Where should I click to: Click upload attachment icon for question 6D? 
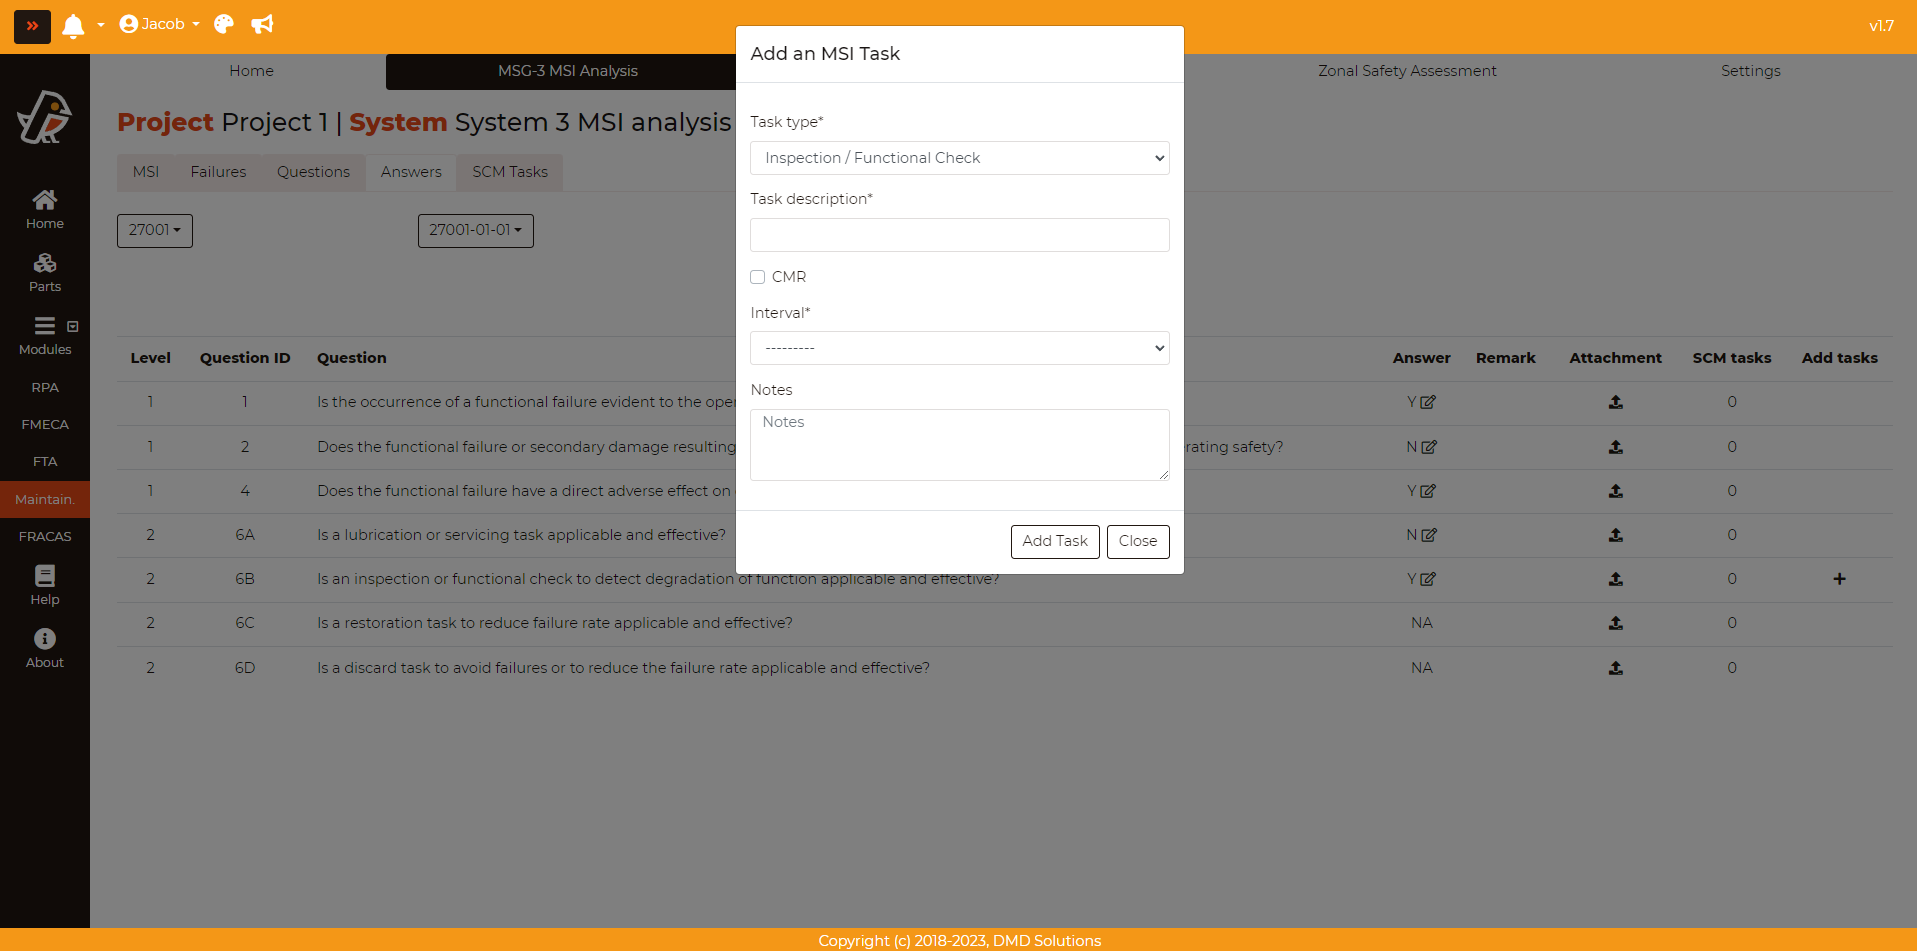click(1615, 668)
